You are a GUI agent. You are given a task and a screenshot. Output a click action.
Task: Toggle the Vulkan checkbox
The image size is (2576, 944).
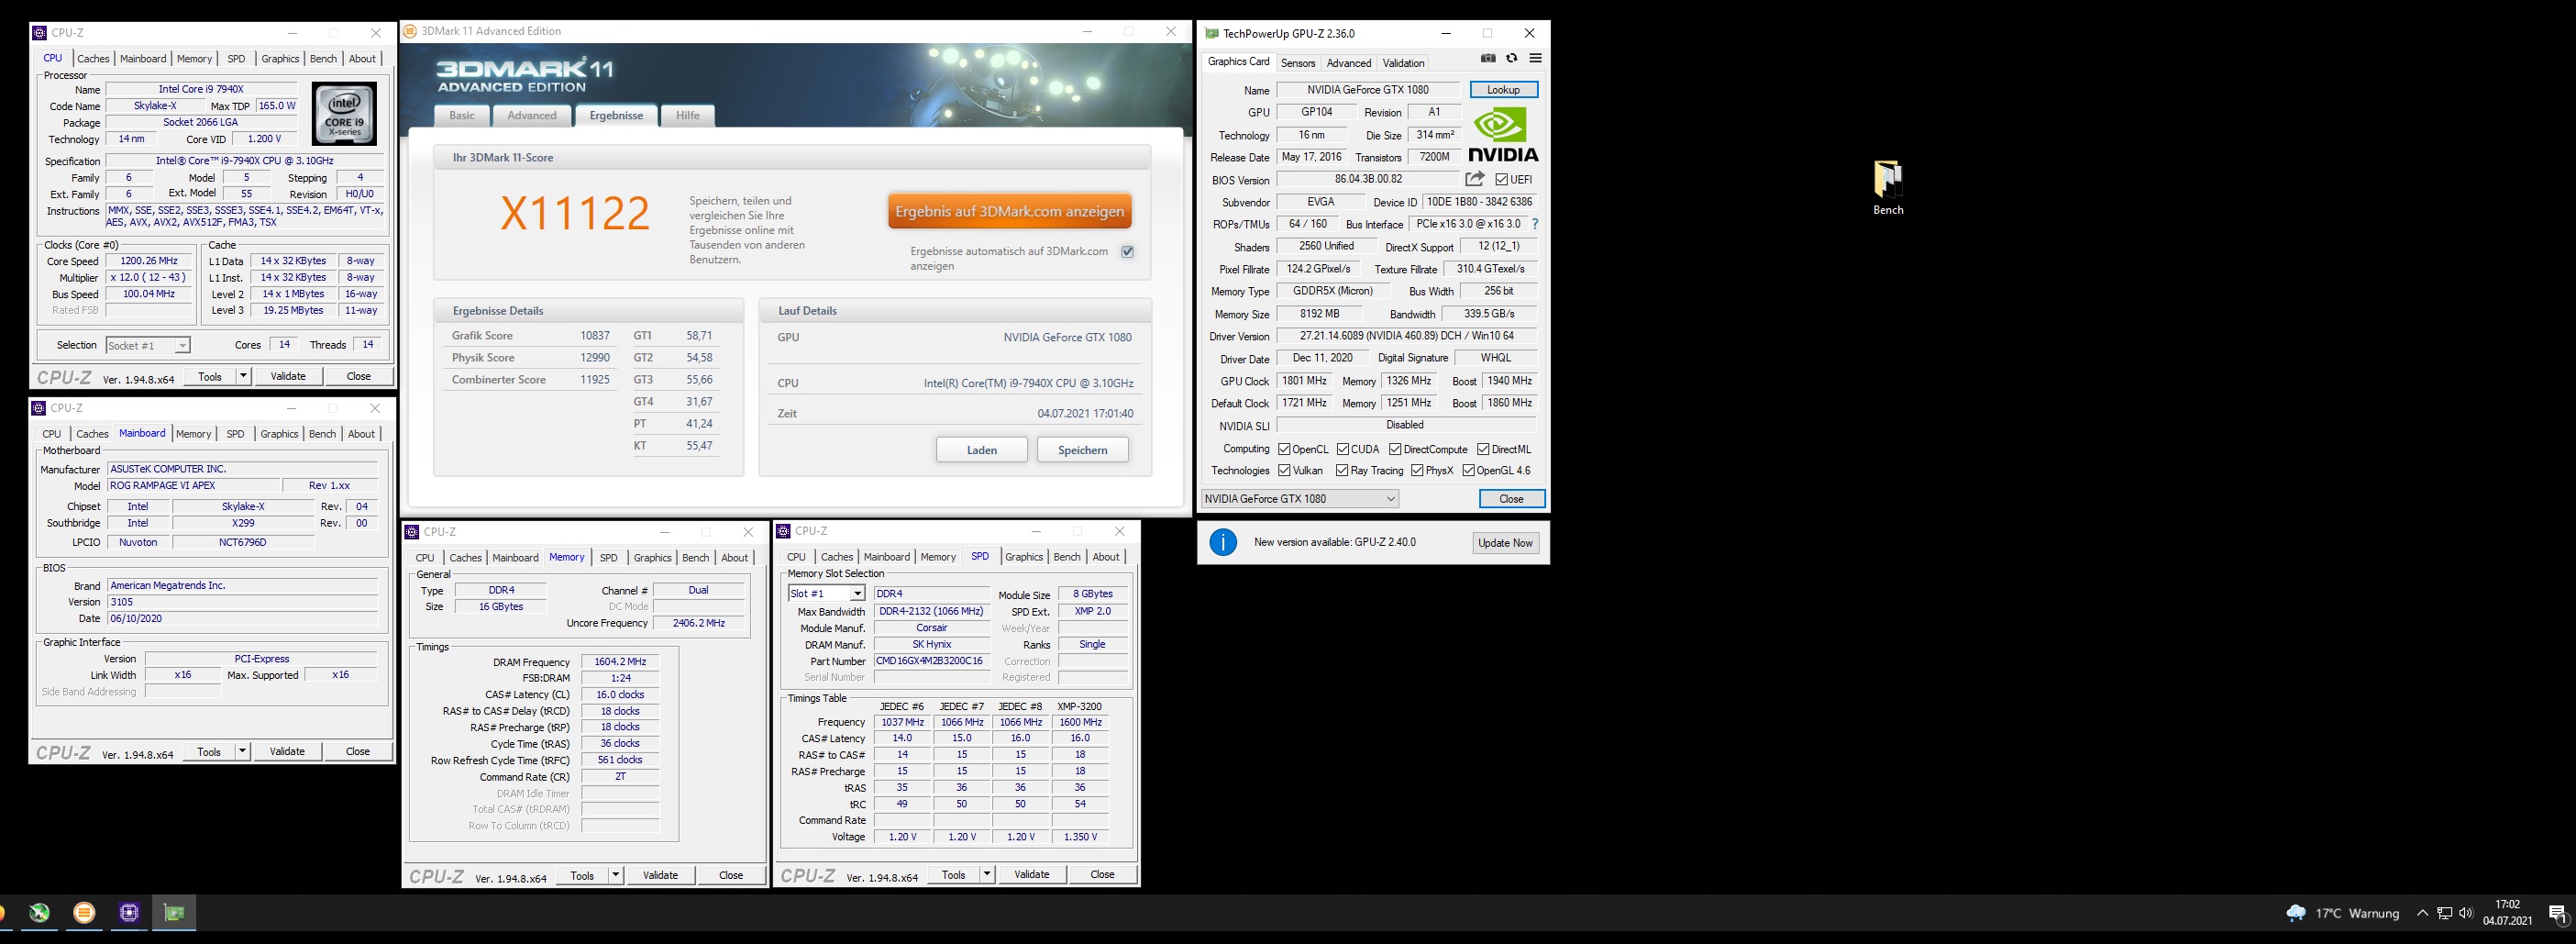click(1284, 470)
